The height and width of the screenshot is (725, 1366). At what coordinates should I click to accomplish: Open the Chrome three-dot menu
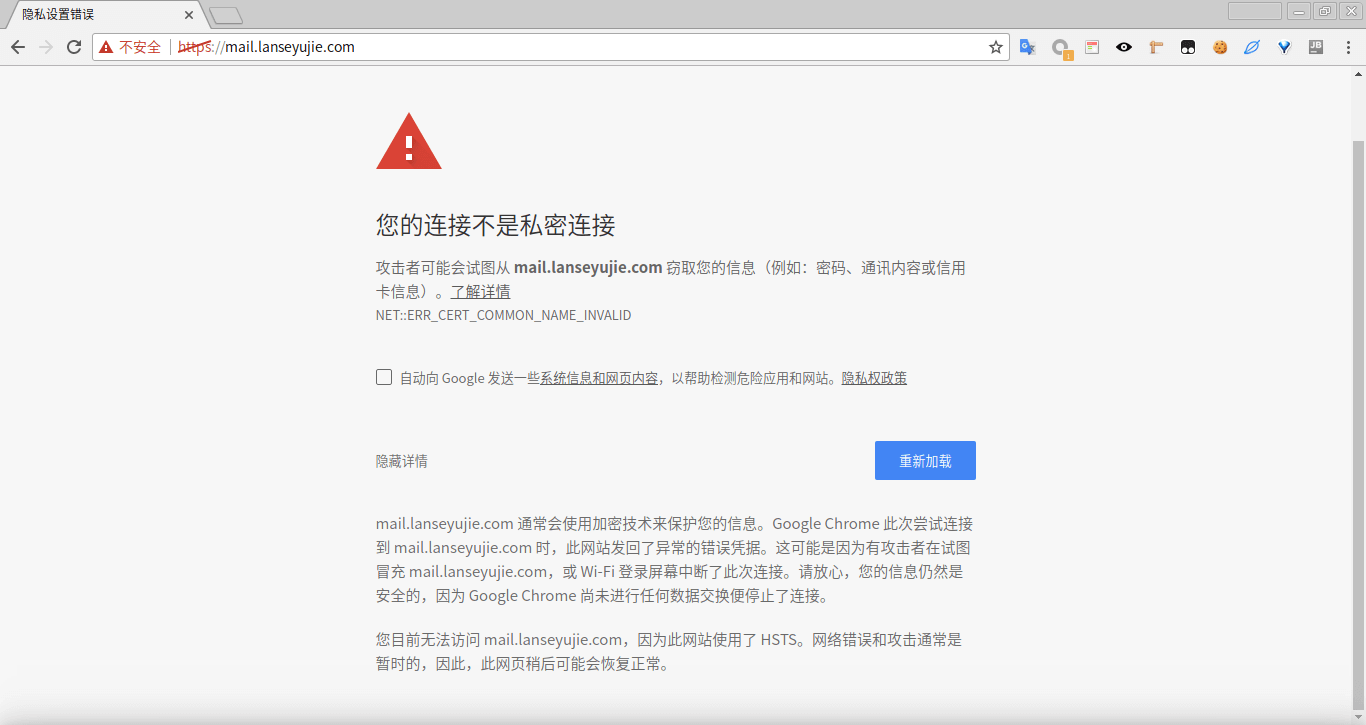[1348, 47]
